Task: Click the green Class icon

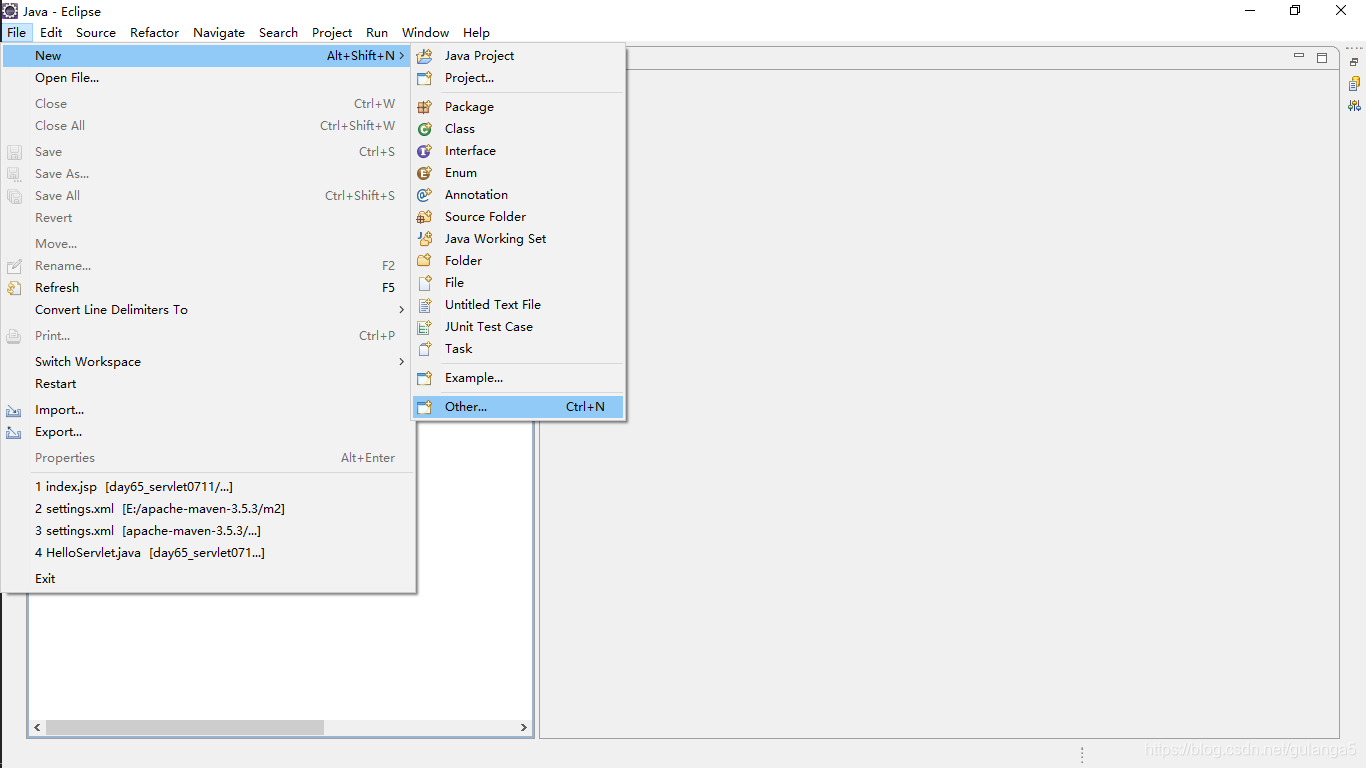Action: tap(425, 129)
